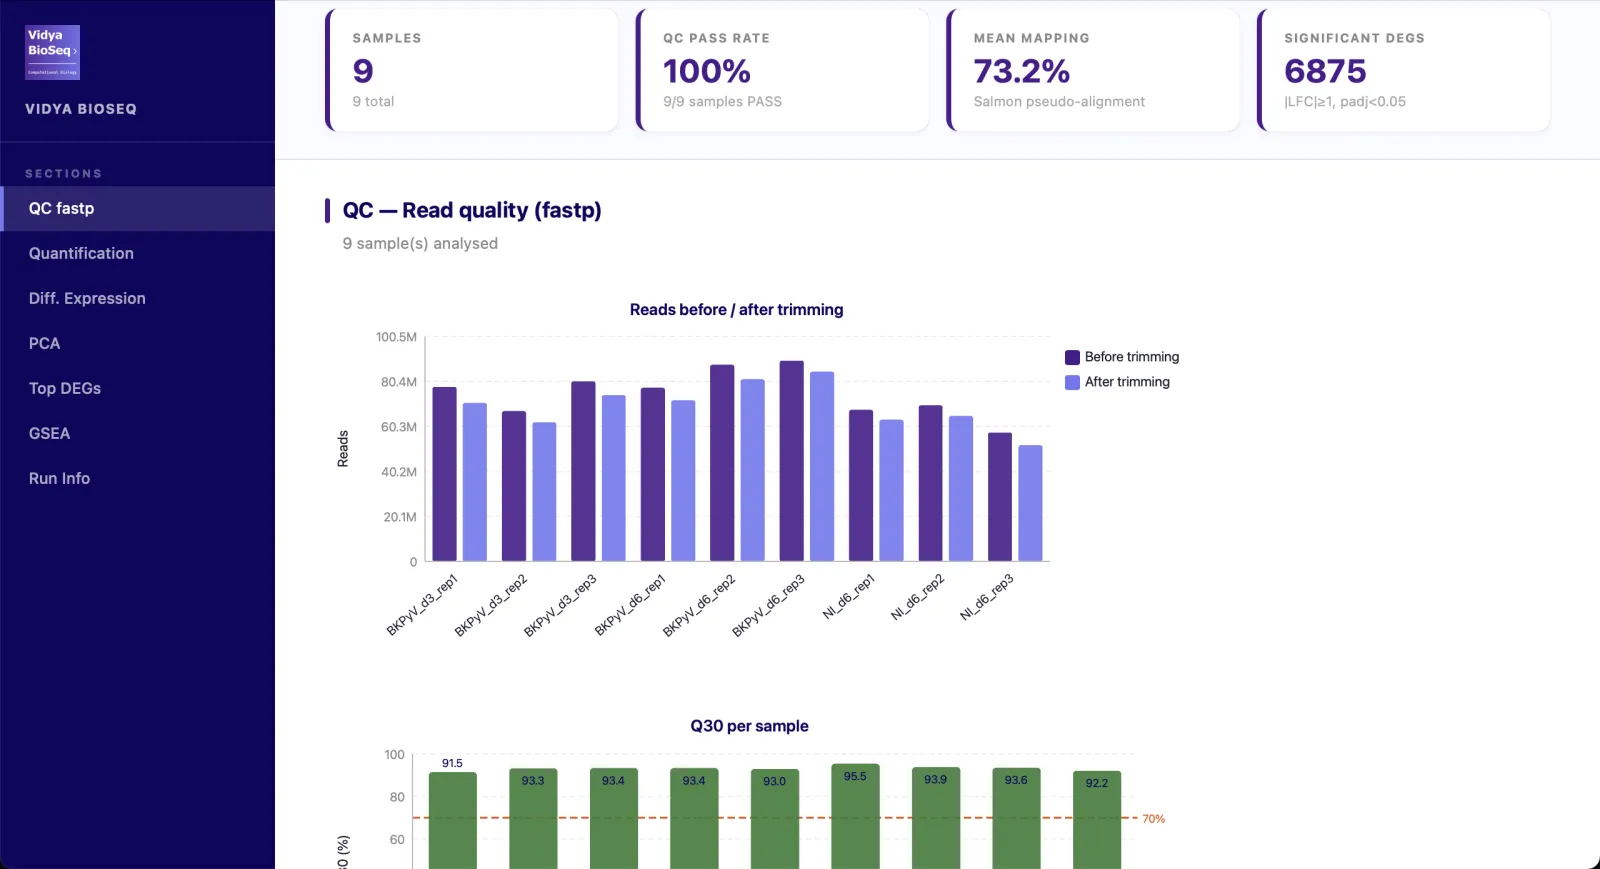Click the BKPyV_d3_rep1 axis label
This screenshot has height=869, width=1600.
422,605
